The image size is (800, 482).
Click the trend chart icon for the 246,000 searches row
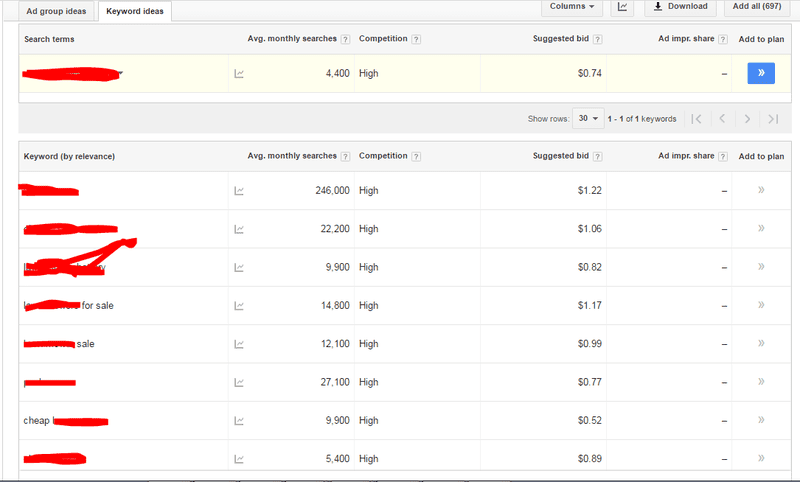(x=239, y=191)
